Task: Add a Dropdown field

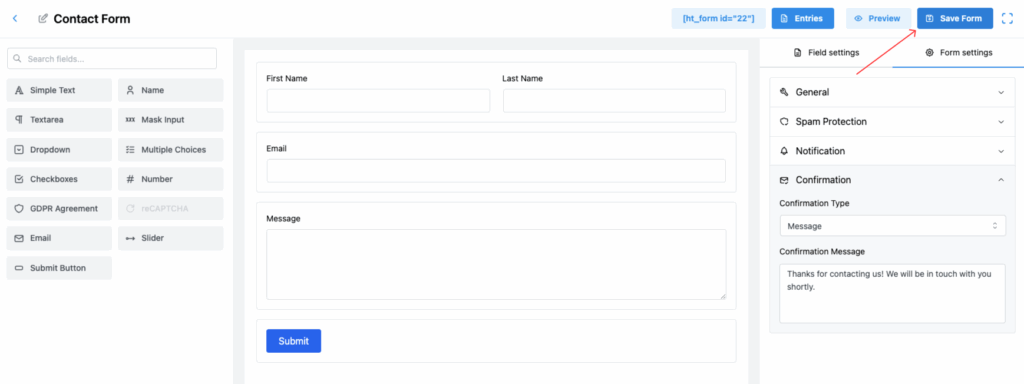Action: (x=59, y=150)
